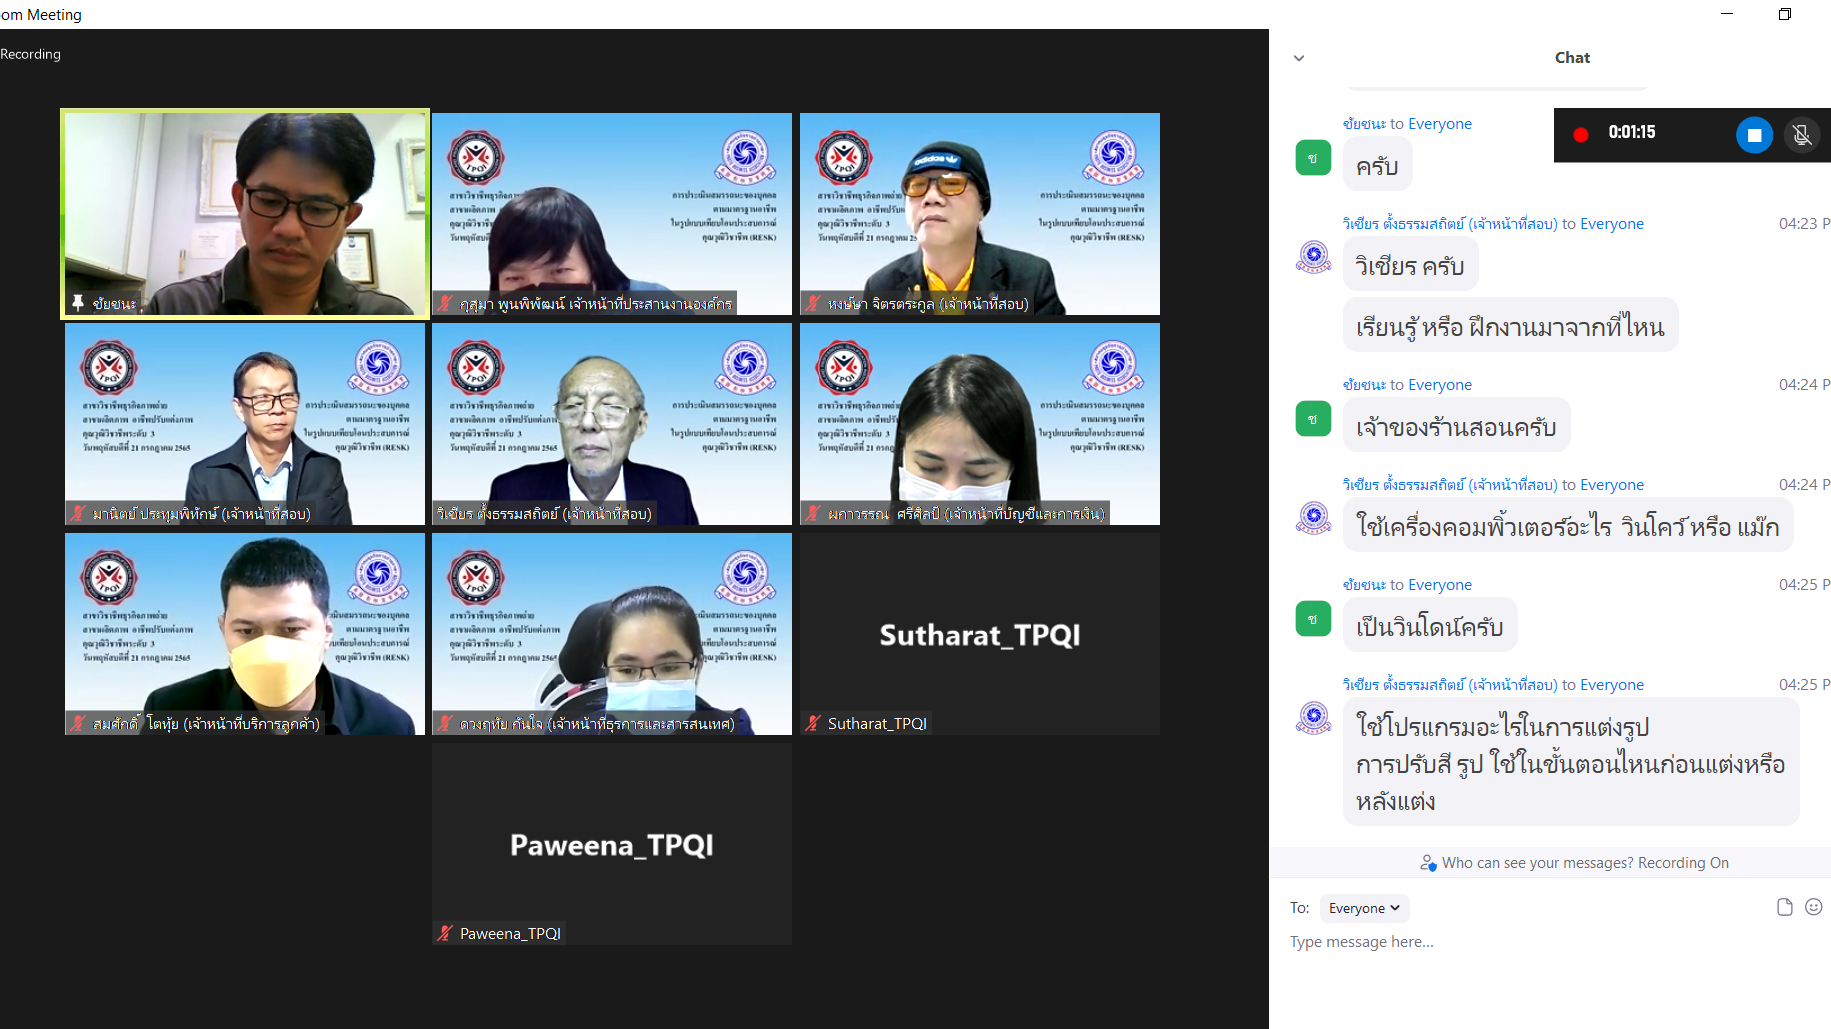This screenshot has width=1831, height=1029.
Task: Stop the screen recording with the blue button
Action: tap(1754, 135)
